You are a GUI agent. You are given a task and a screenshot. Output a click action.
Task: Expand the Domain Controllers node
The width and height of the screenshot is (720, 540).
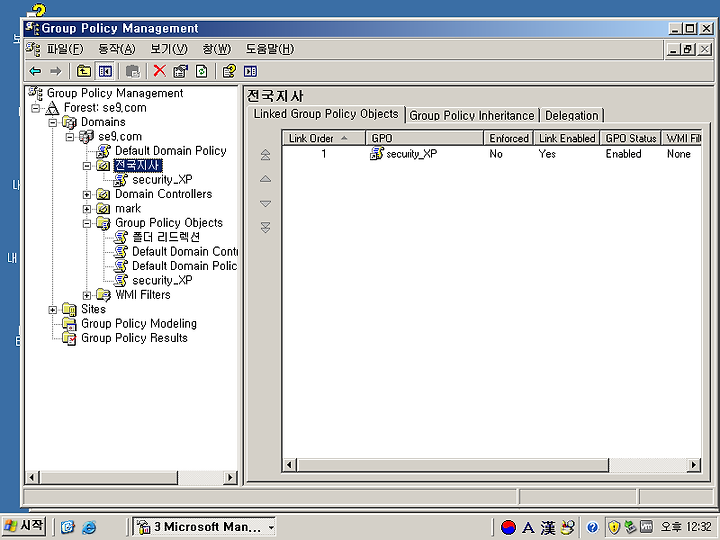[x=87, y=195]
